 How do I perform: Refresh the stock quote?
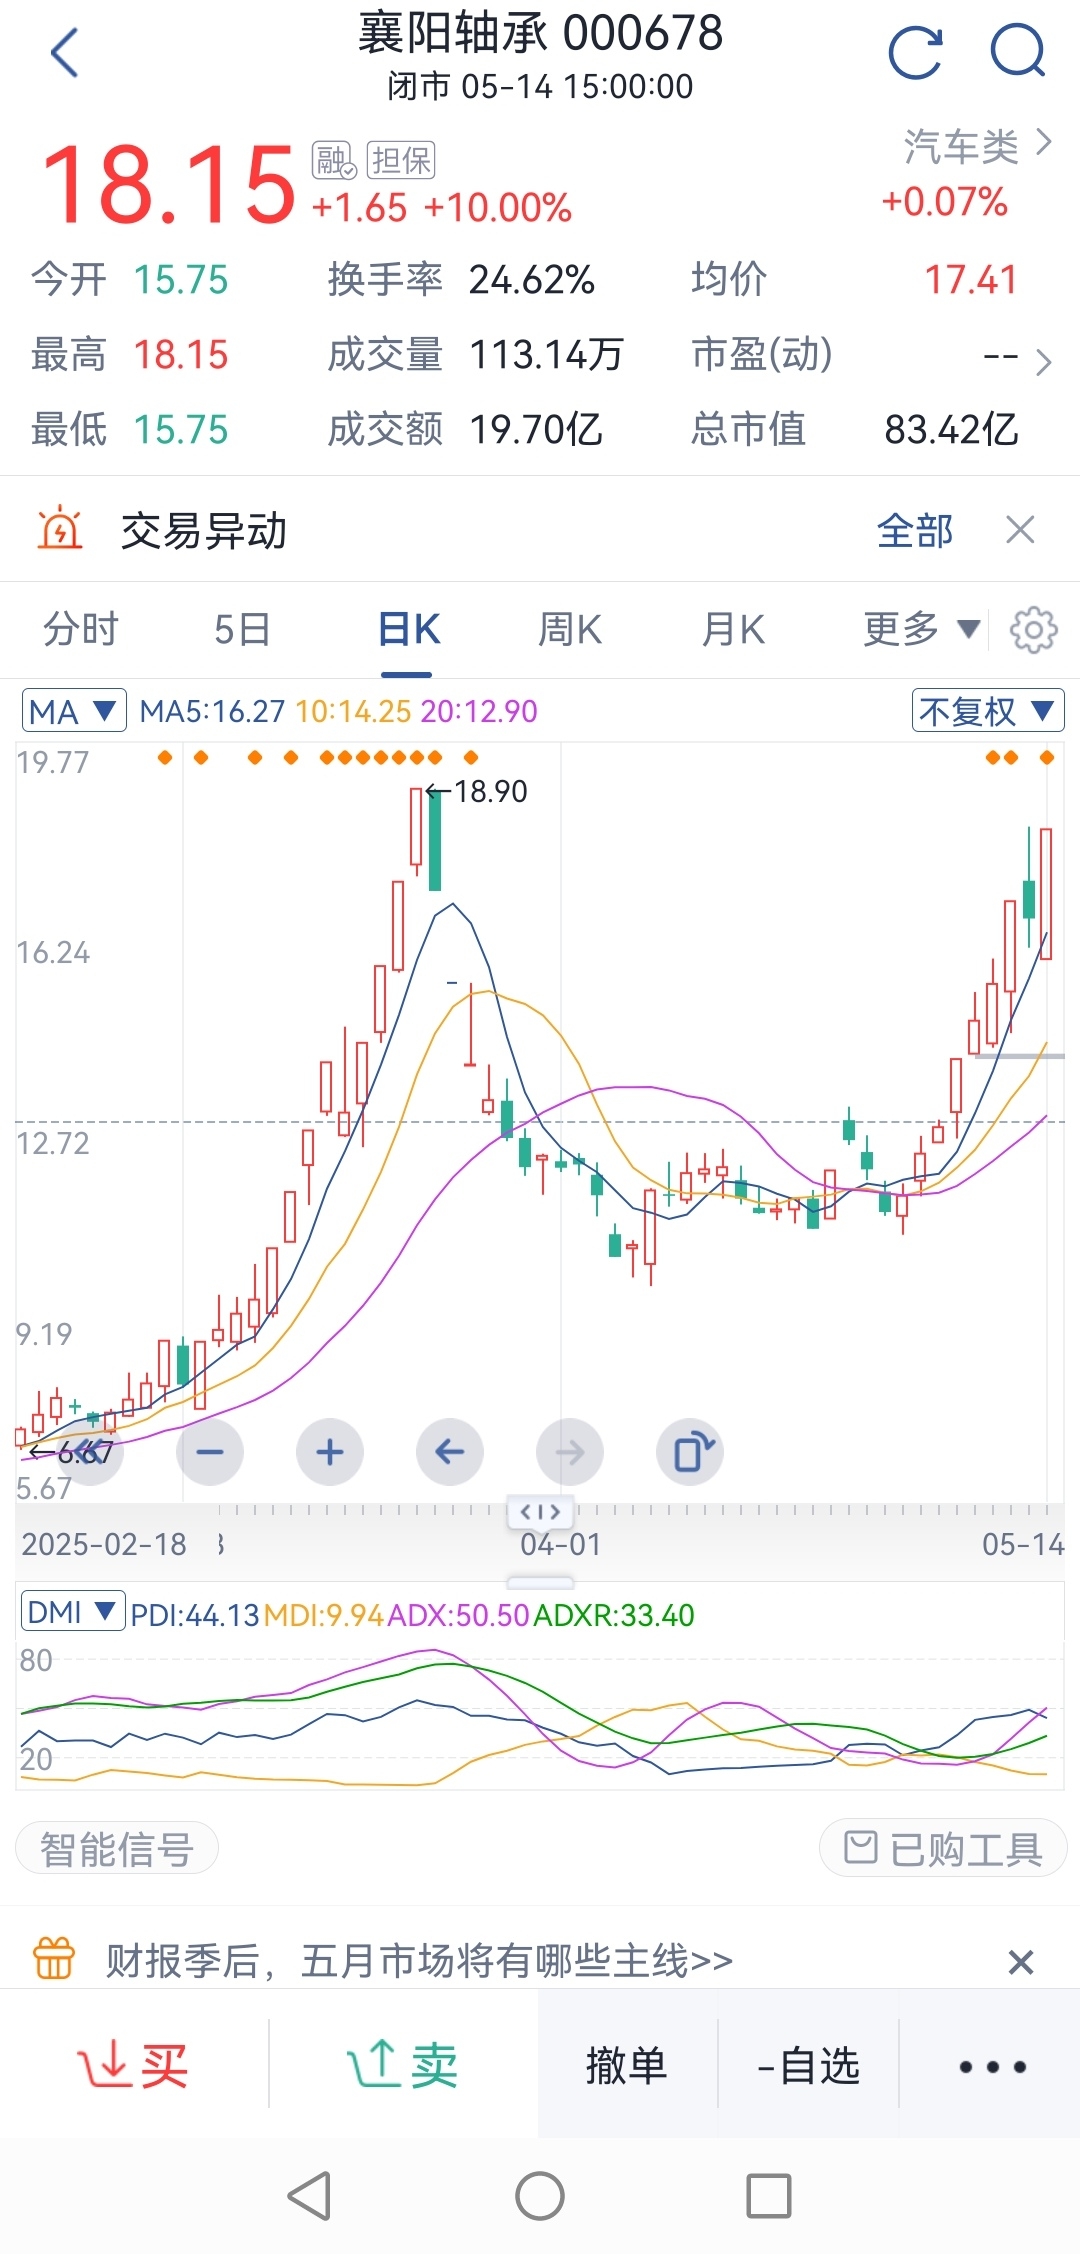point(915,52)
